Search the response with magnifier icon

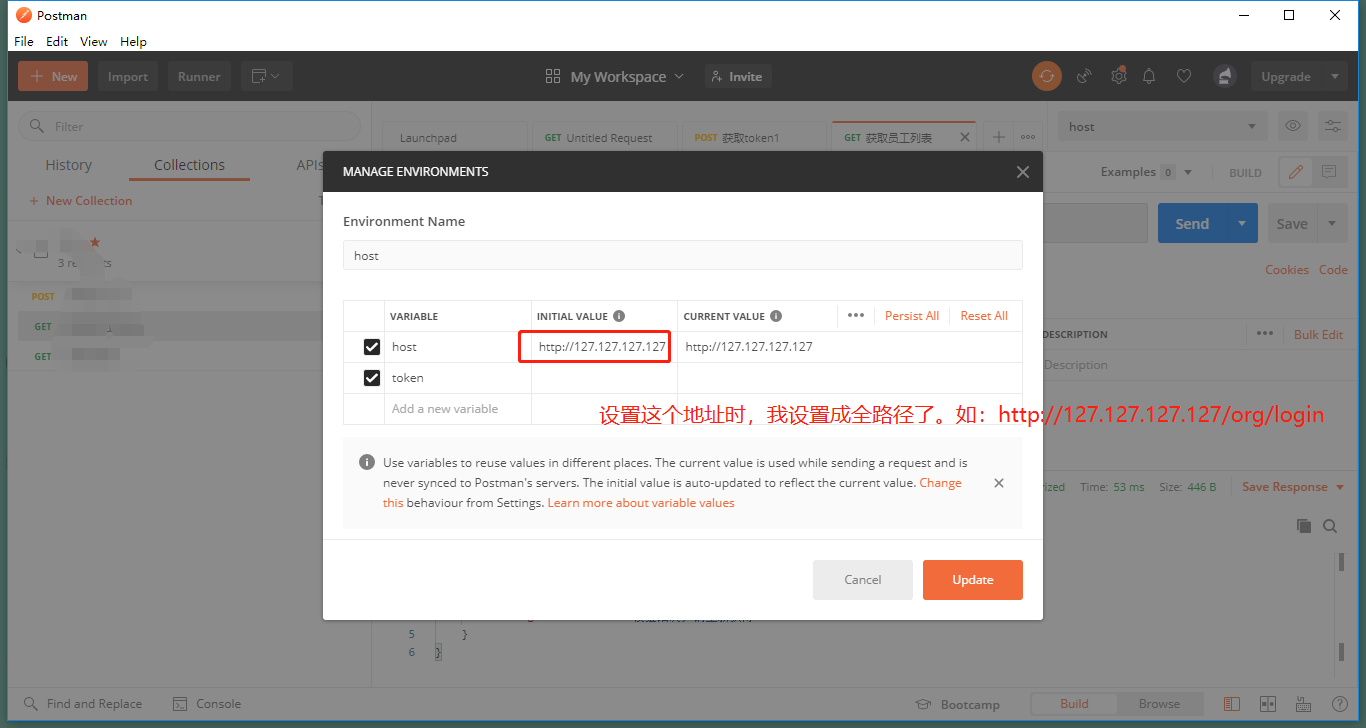coord(1330,526)
